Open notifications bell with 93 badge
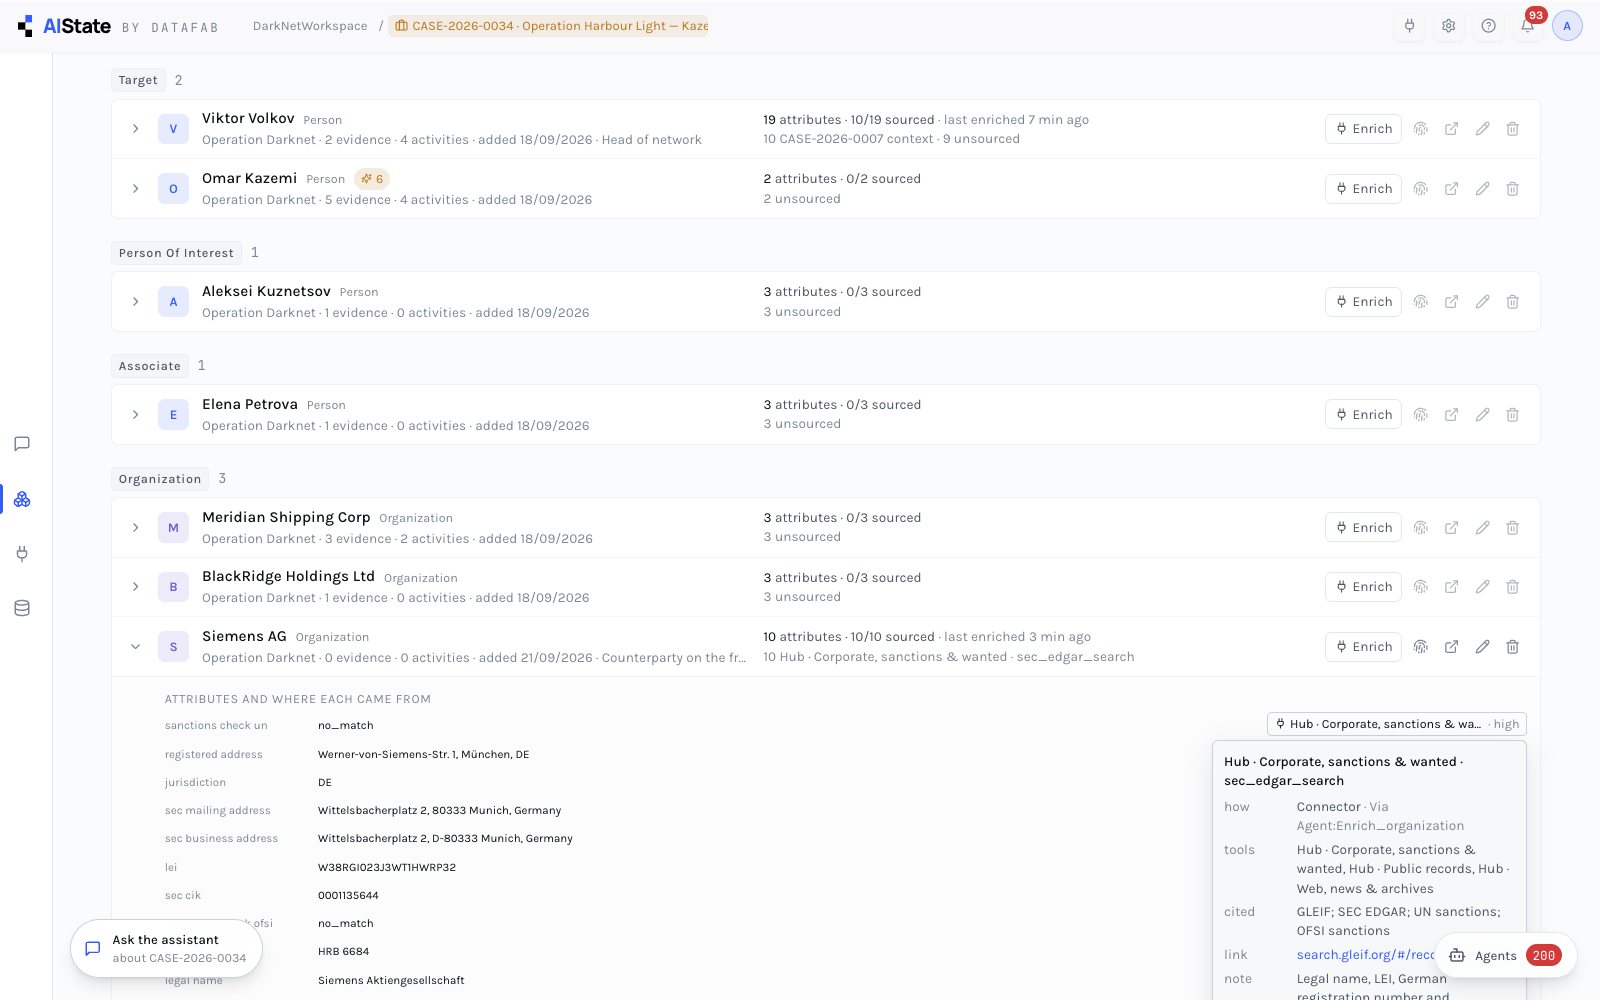This screenshot has width=1600, height=1000. [1528, 26]
